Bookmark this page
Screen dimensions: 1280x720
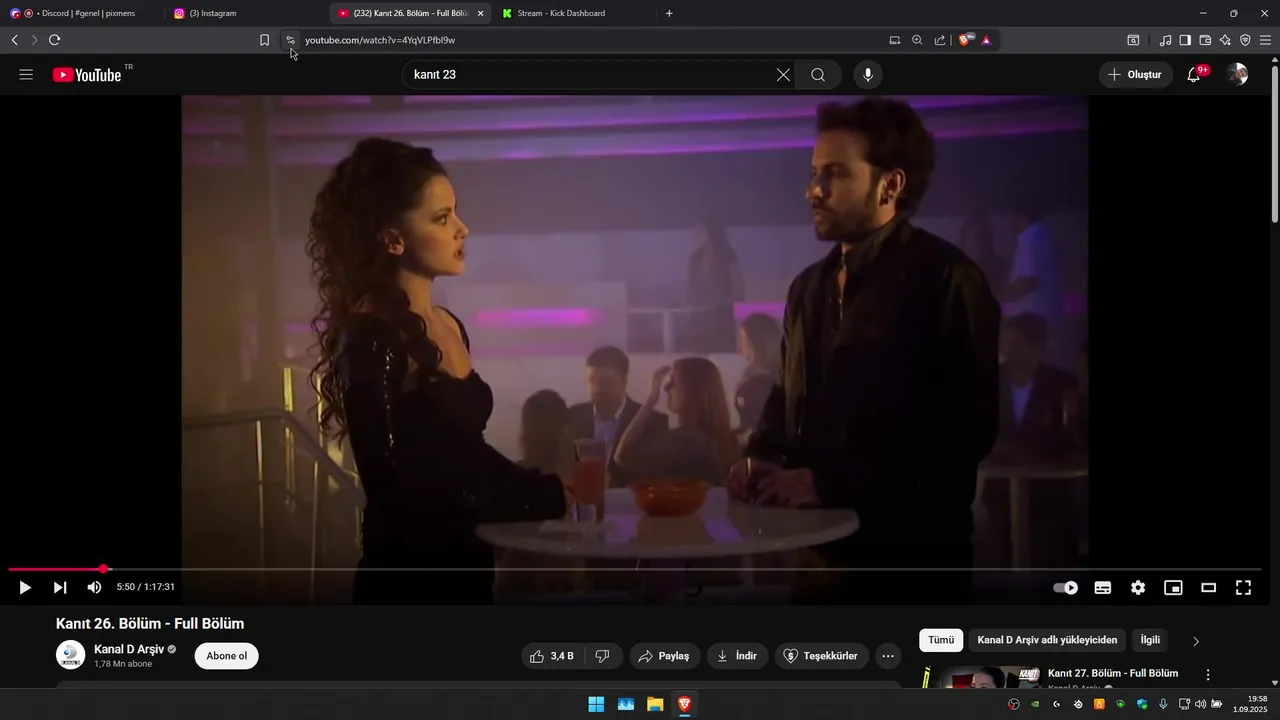click(264, 40)
